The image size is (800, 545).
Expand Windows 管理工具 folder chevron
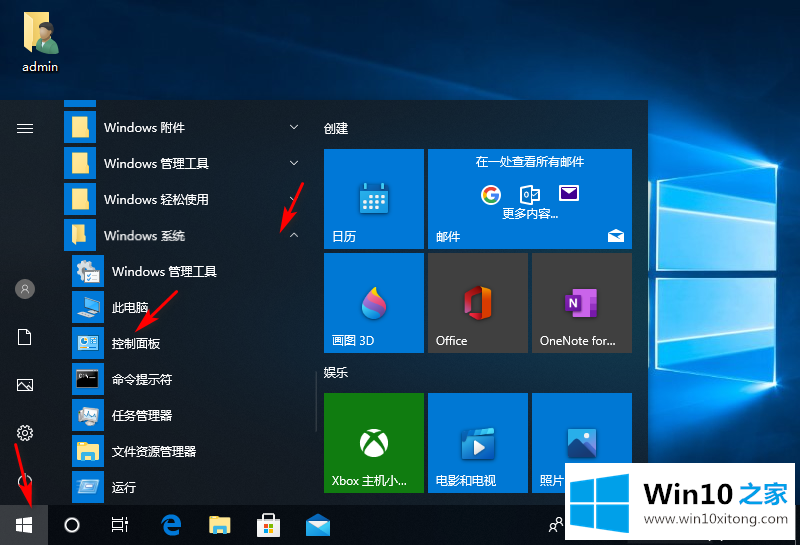click(294, 163)
